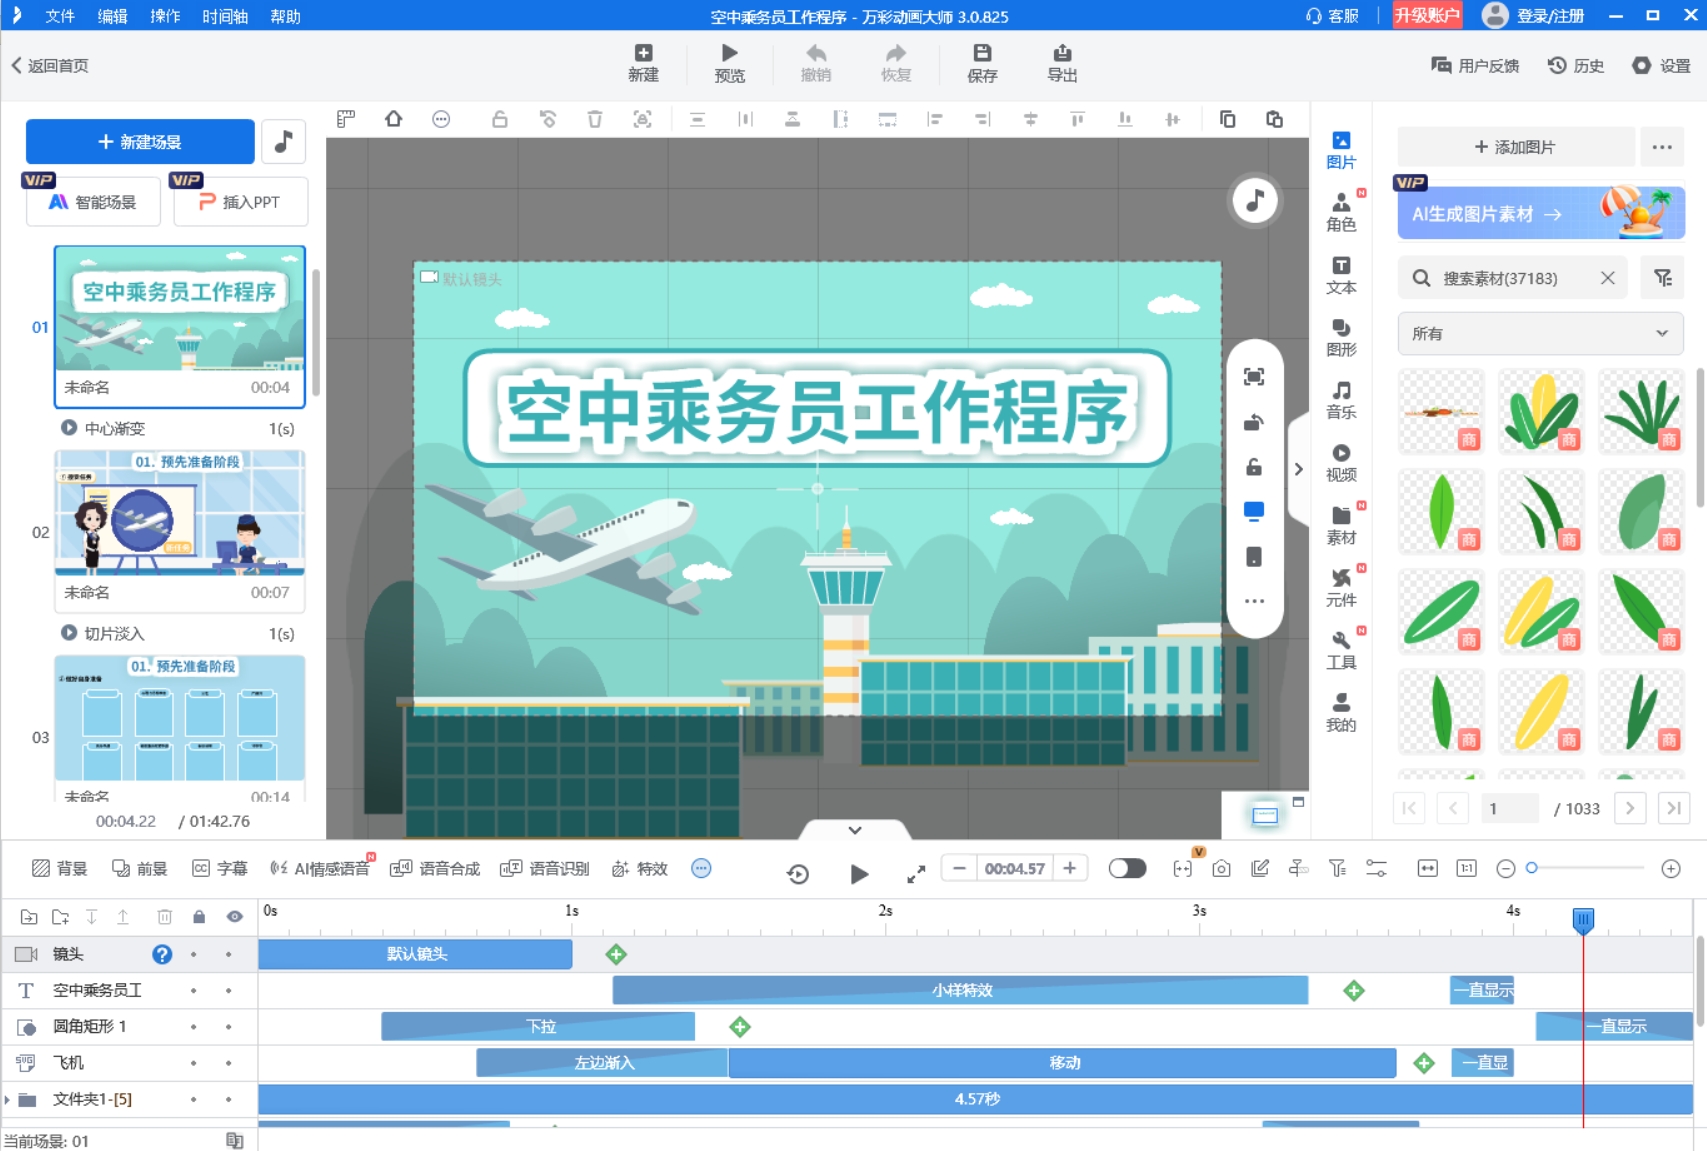Open the 语音合成 speech synthesis tool
The image size is (1707, 1151).
[434, 868]
